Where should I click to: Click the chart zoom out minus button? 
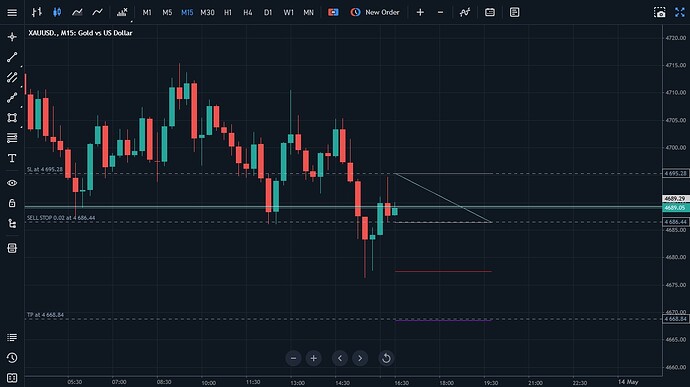(x=294, y=358)
